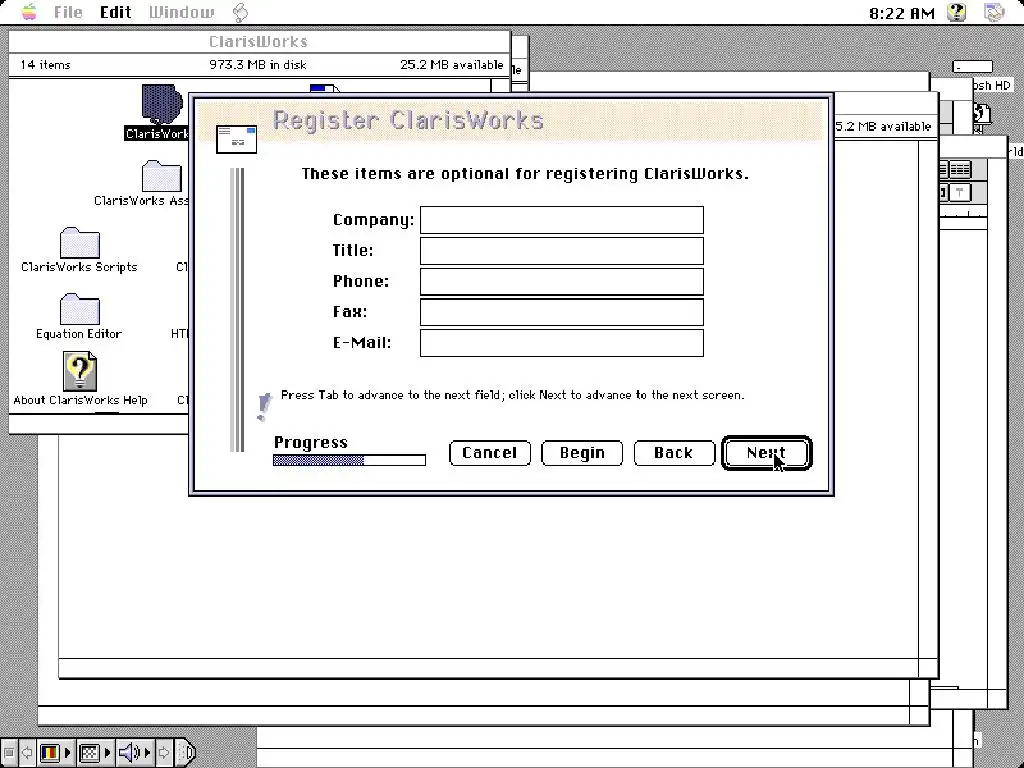This screenshot has width=1024, height=768.
Task: Select the ClarisWorks Assistants folder icon
Action: 161,176
